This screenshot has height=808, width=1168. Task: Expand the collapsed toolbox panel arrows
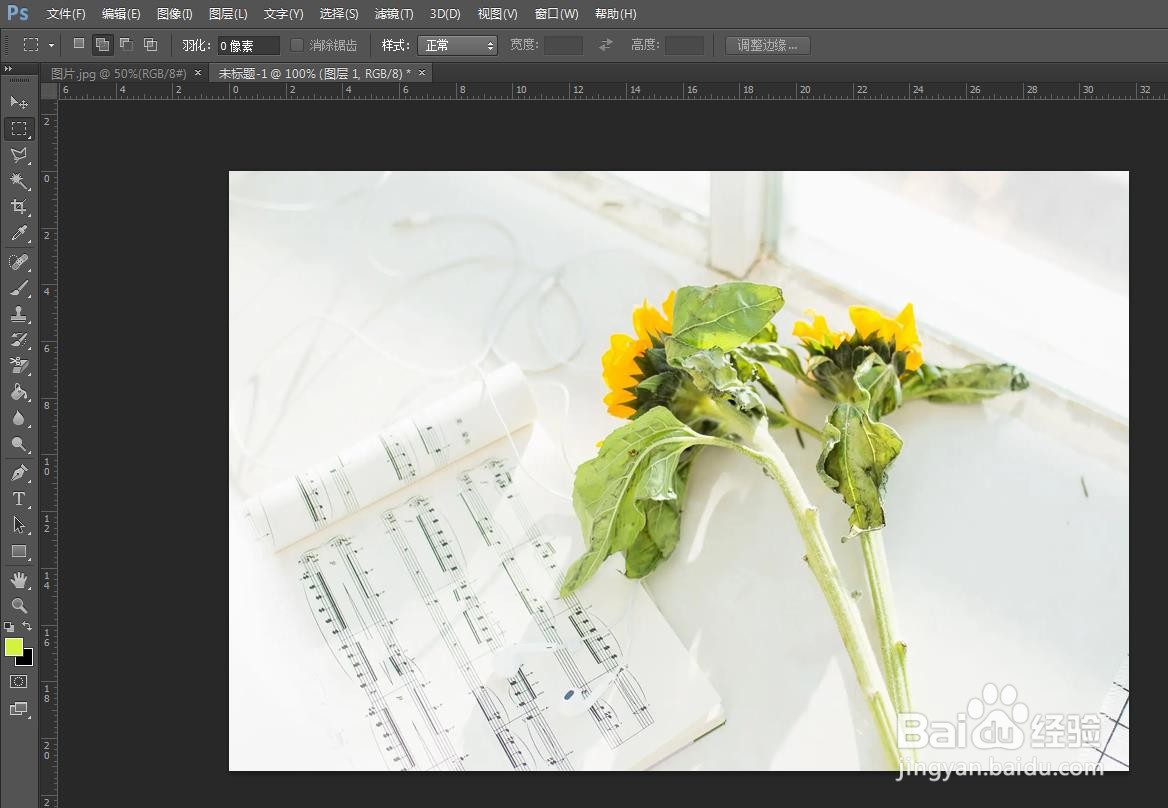(8, 69)
